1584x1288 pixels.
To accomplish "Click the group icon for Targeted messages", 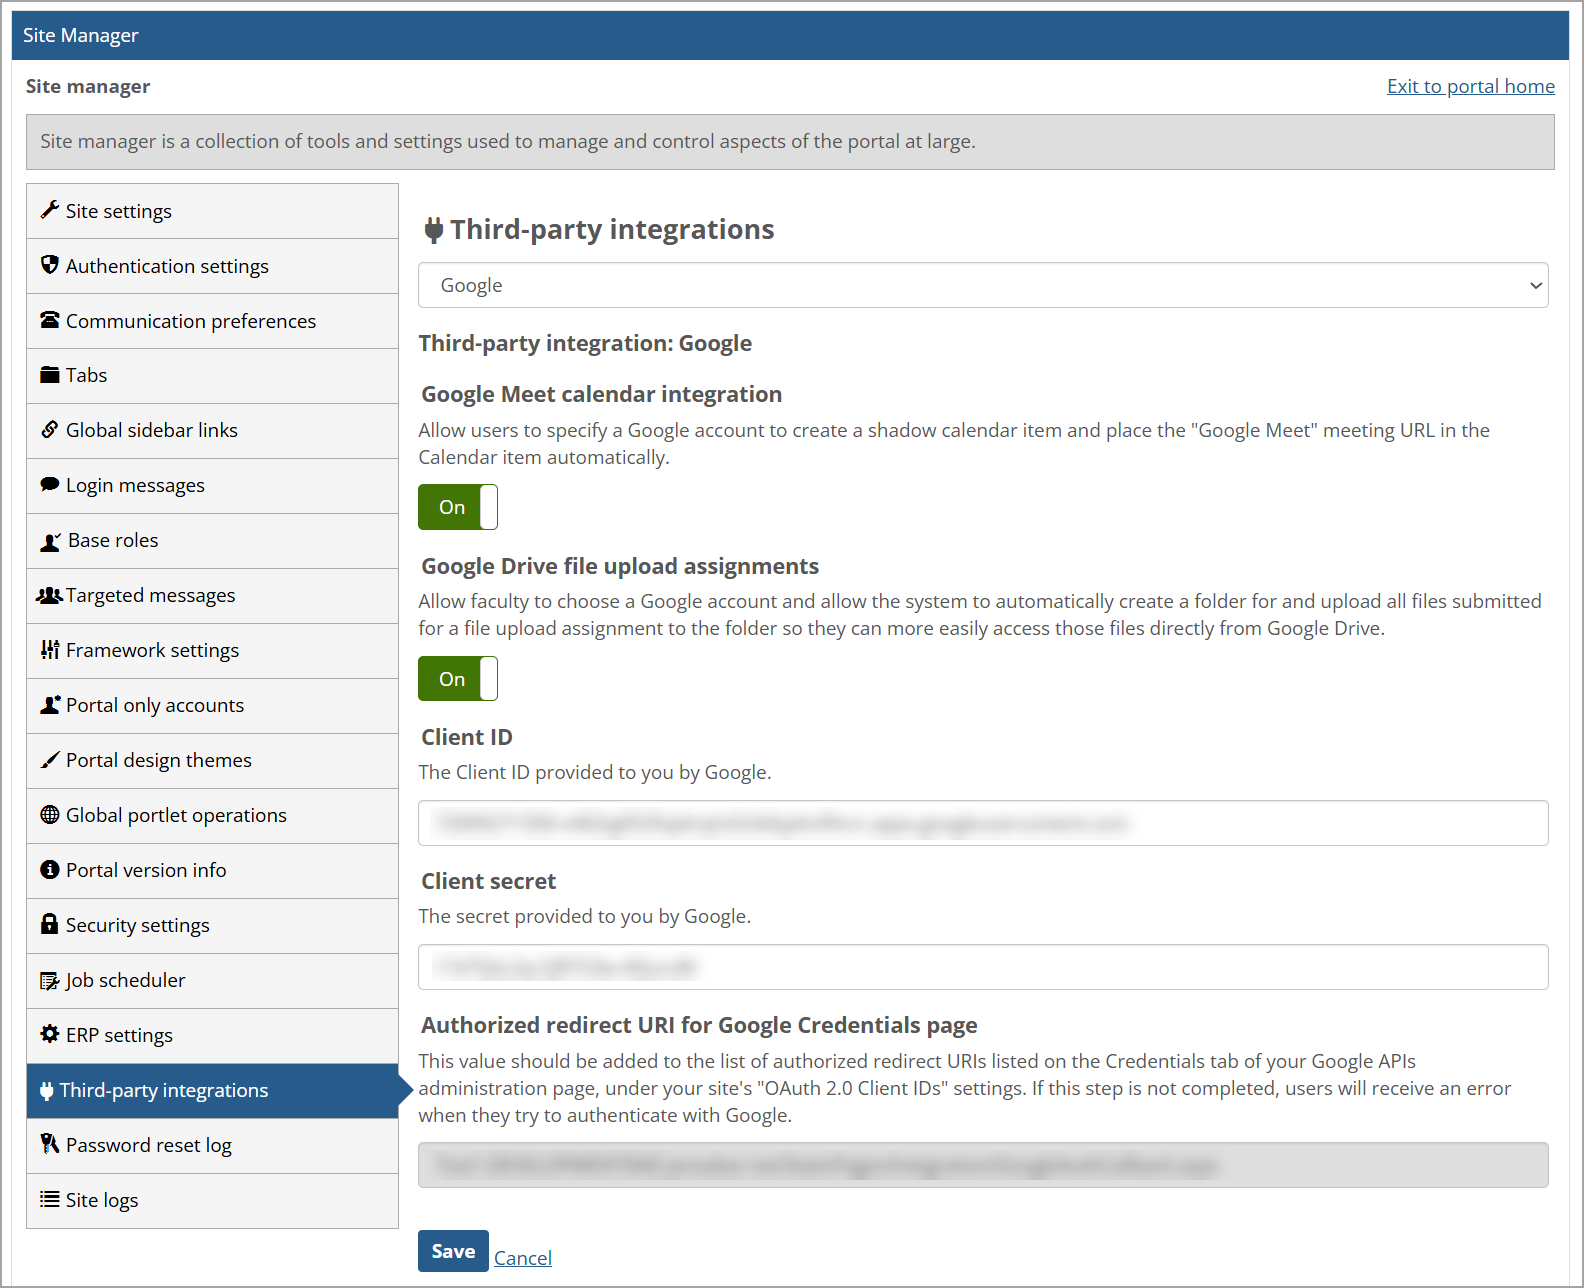I will click(x=49, y=595).
